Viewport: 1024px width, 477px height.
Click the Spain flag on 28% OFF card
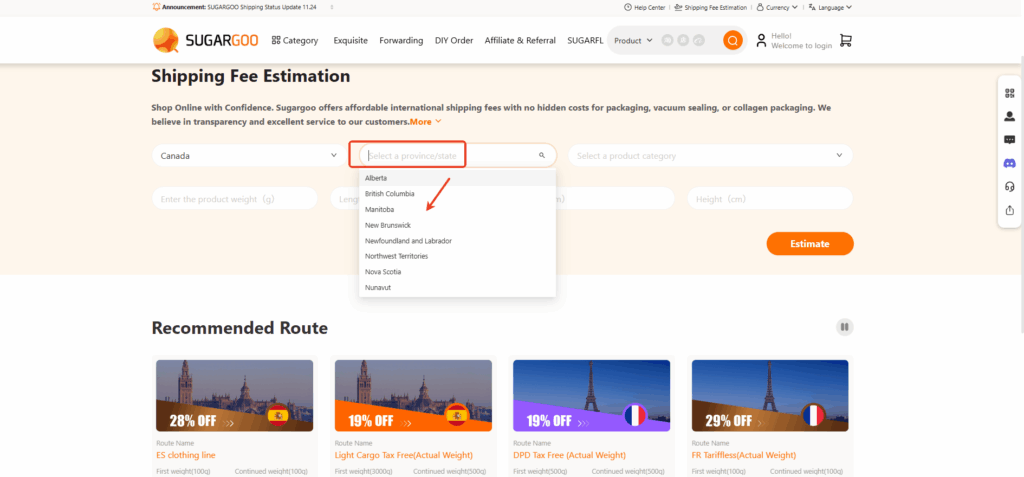278,415
